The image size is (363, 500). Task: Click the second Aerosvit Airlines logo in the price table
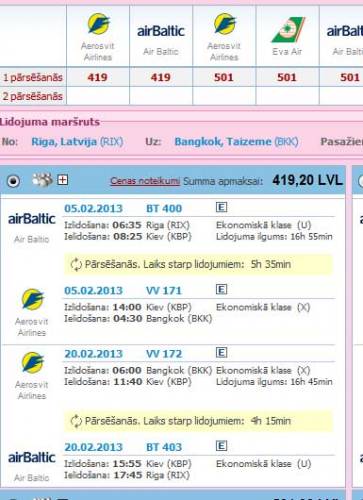[x=225, y=24]
